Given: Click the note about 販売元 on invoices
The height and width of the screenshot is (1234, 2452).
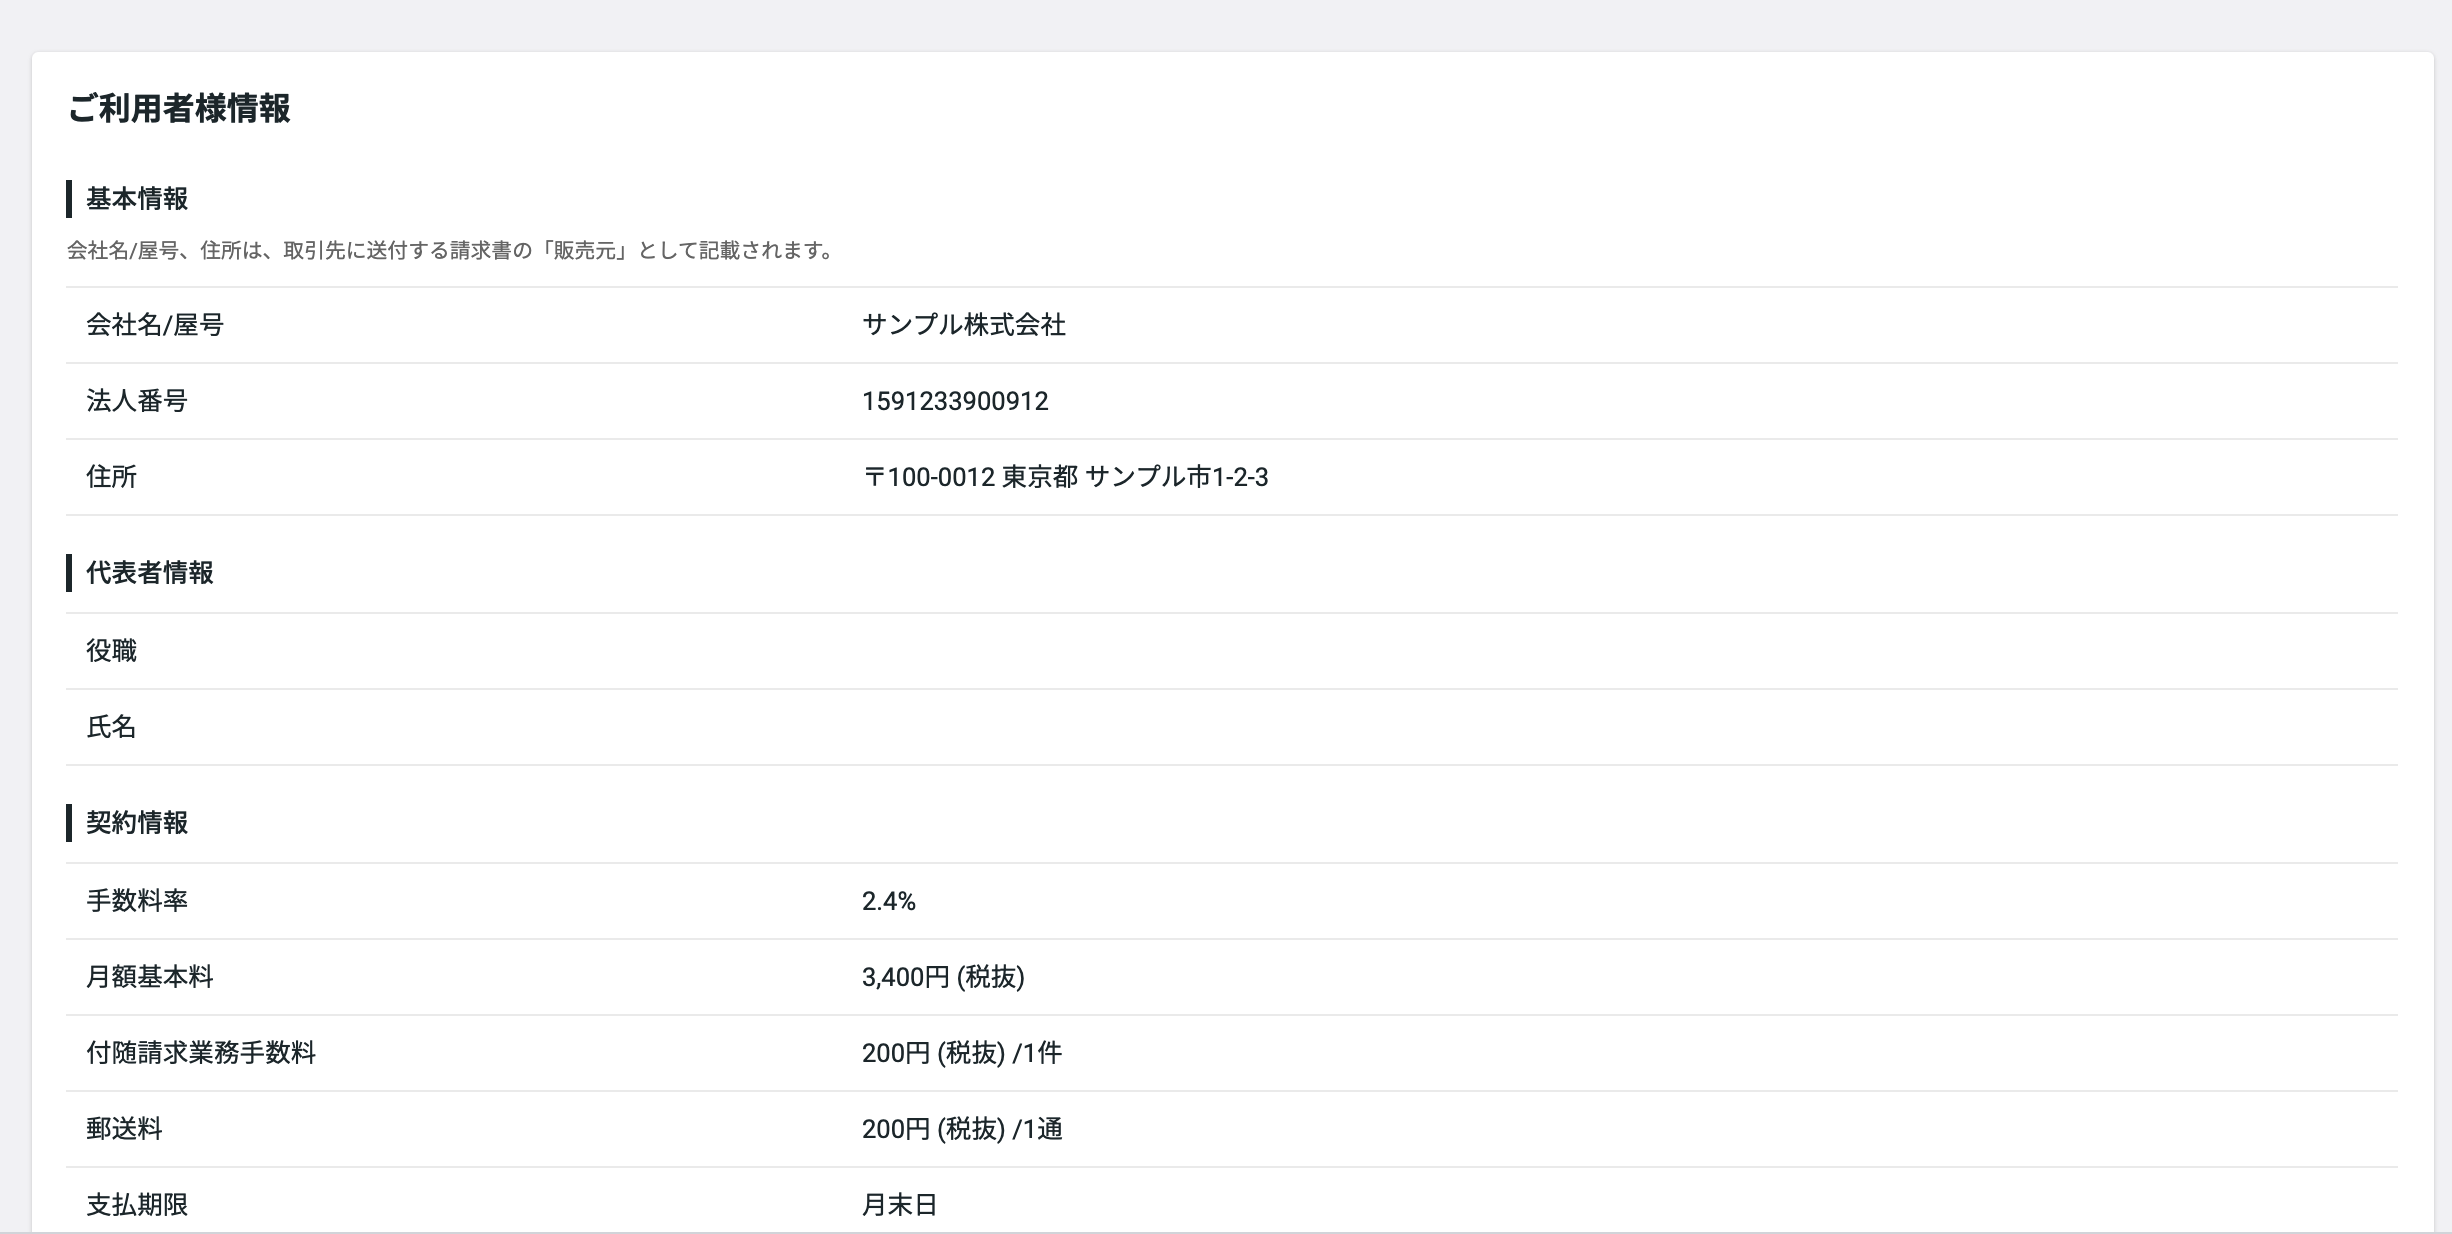Looking at the screenshot, I should point(452,250).
